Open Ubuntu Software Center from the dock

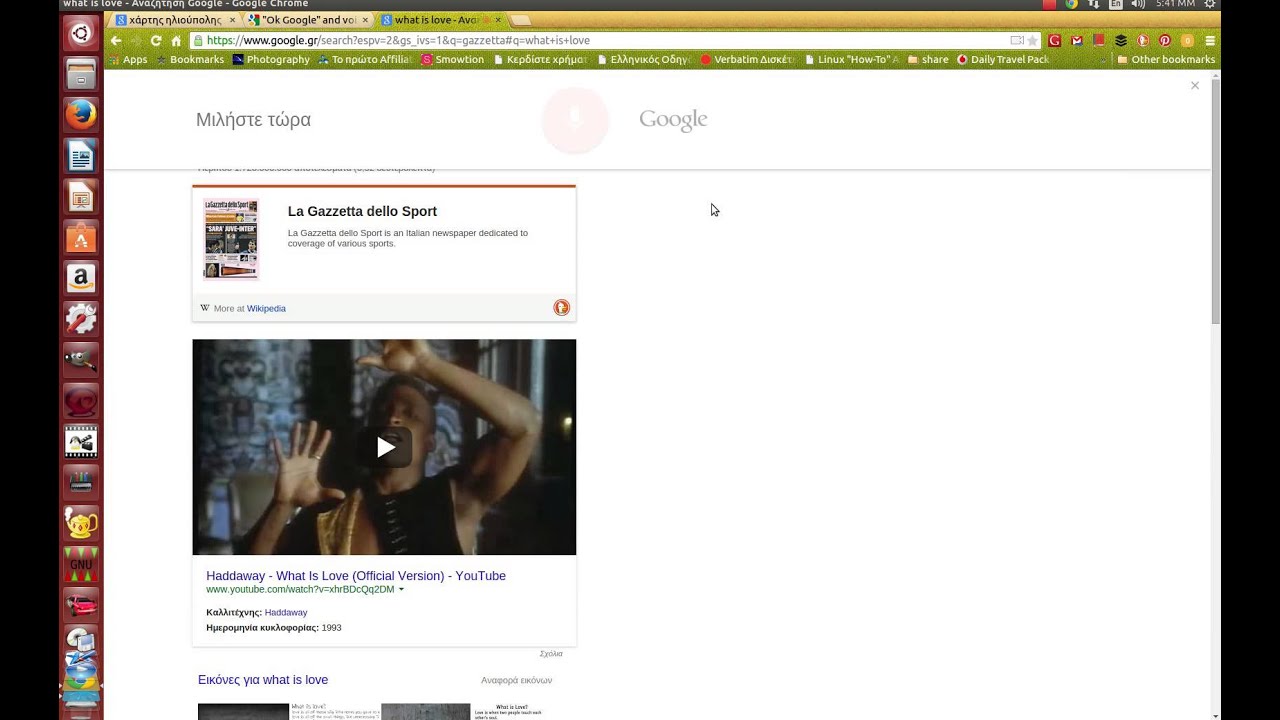[81, 238]
